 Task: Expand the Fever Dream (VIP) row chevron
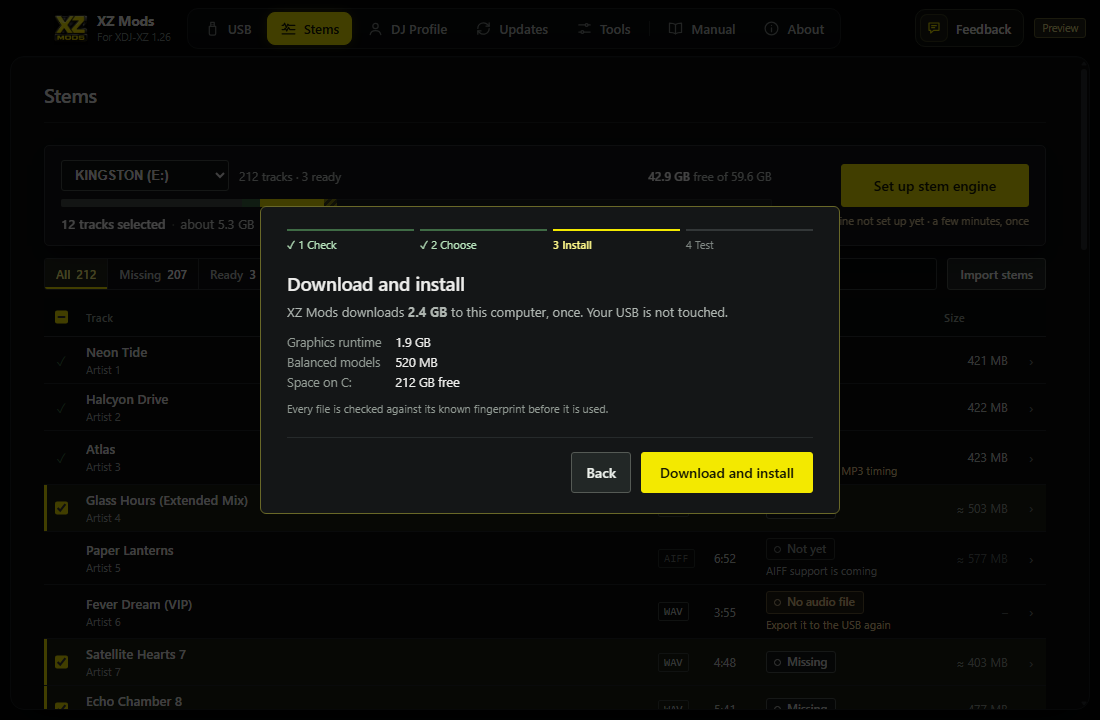coord(1031,613)
